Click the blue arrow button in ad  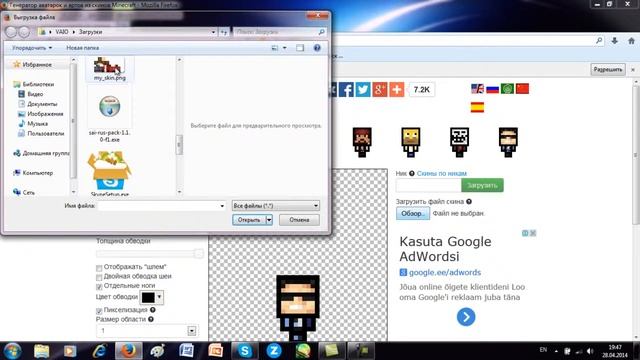coord(466,317)
